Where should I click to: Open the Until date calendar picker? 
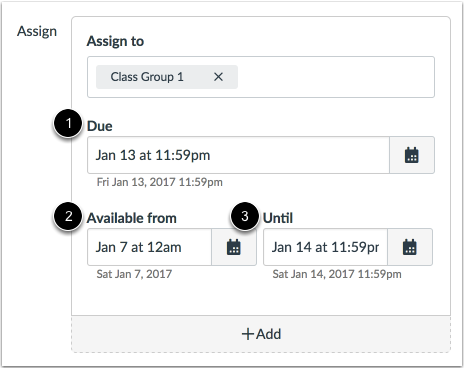point(410,247)
